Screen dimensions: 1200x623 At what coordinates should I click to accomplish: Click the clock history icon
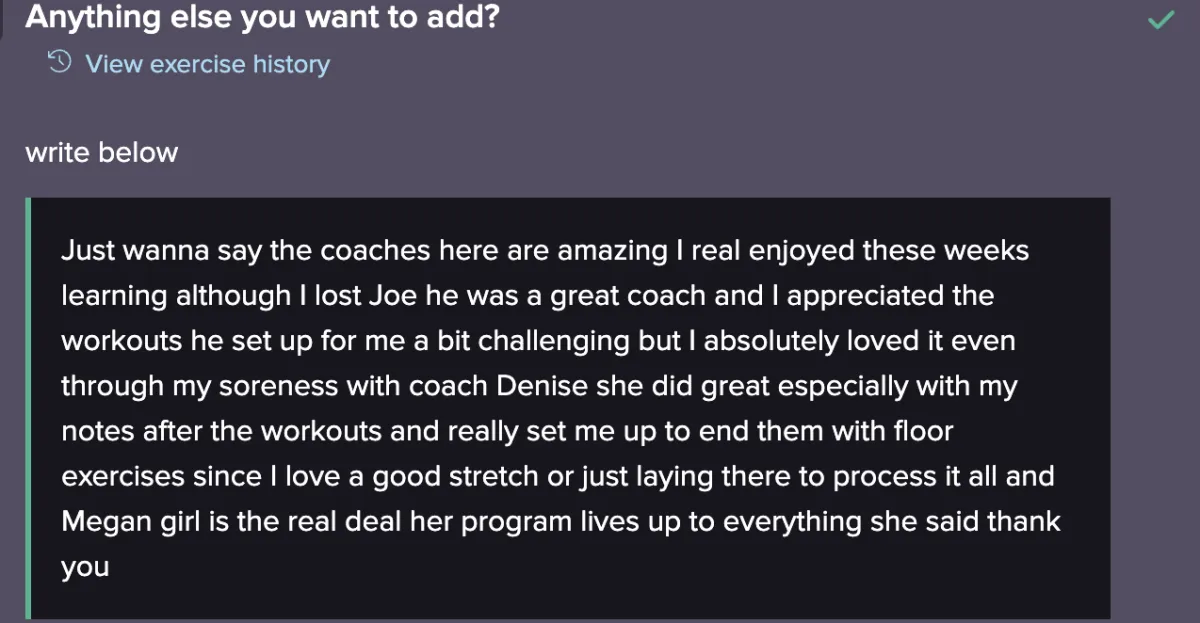(x=60, y=63)
